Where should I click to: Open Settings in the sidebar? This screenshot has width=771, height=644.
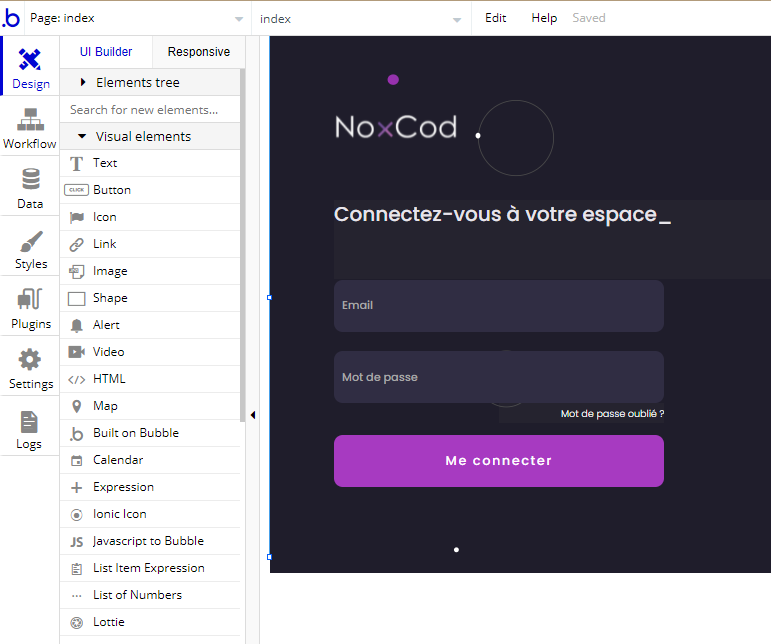tap(30, 367)
